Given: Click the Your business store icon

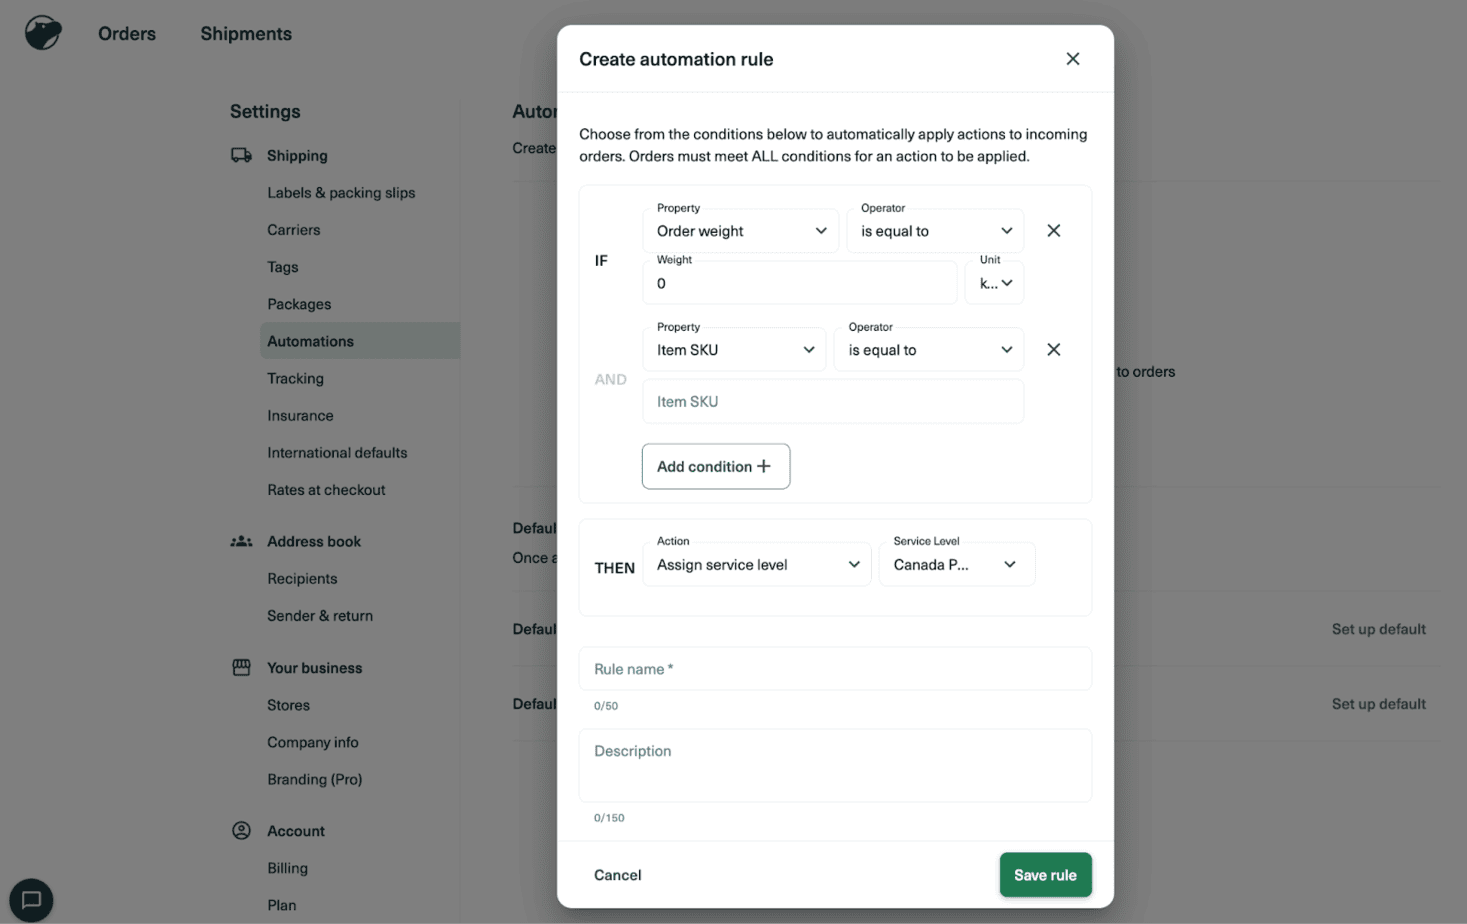Looking at the screenshot, I should pyautogui.click(x=241, y=667).
